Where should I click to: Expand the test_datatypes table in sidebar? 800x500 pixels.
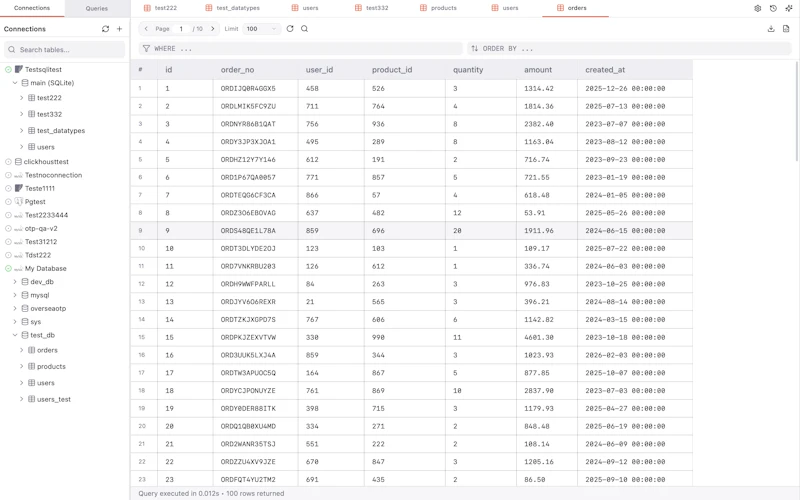click(21, 131)
